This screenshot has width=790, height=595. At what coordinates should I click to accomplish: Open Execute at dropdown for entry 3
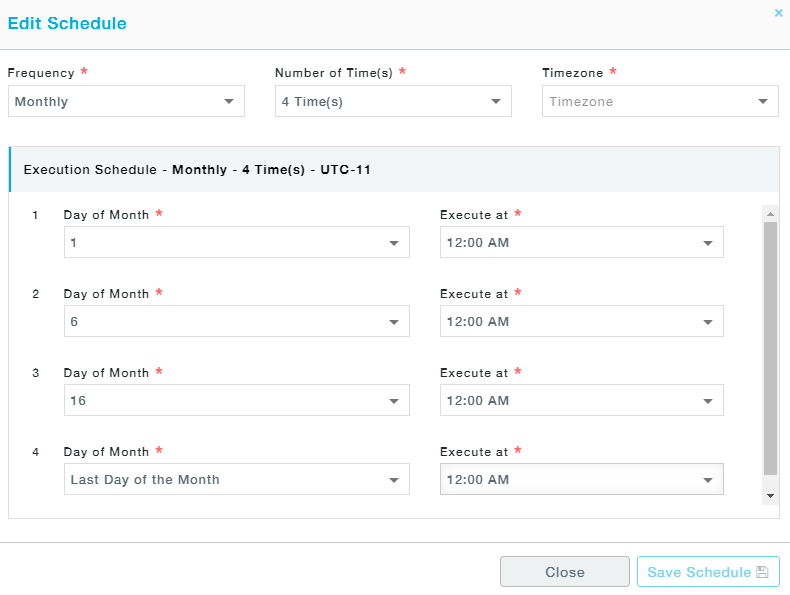[x=581, y=401]
